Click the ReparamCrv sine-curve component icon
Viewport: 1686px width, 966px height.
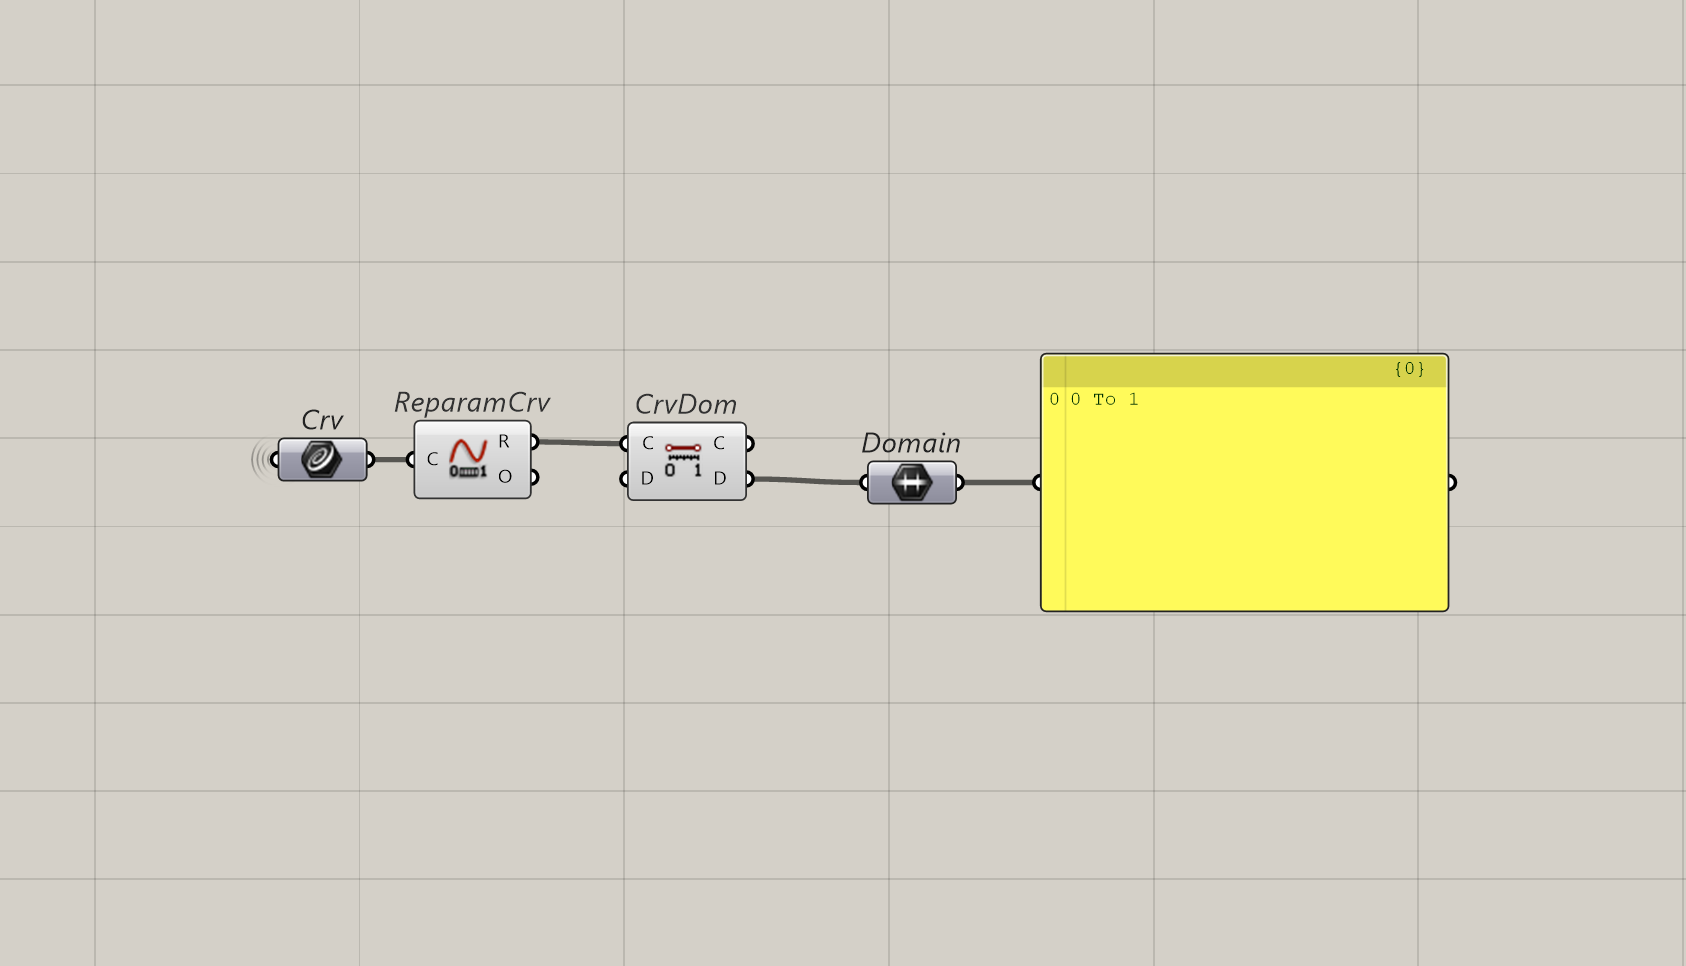(466, 457)
